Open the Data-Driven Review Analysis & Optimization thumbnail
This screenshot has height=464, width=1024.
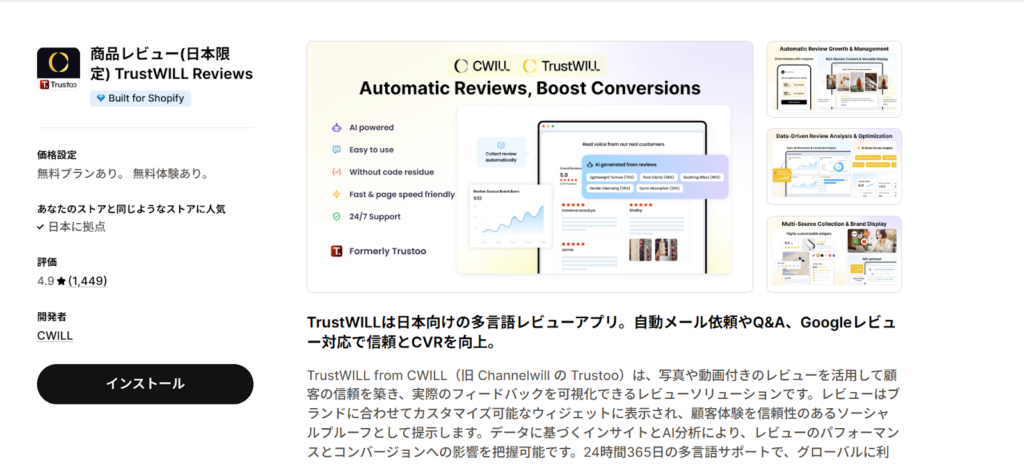coord(833,166)
